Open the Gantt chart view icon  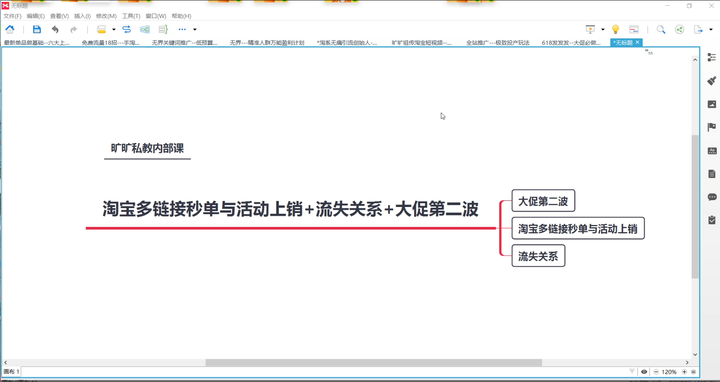click(634, 29)
